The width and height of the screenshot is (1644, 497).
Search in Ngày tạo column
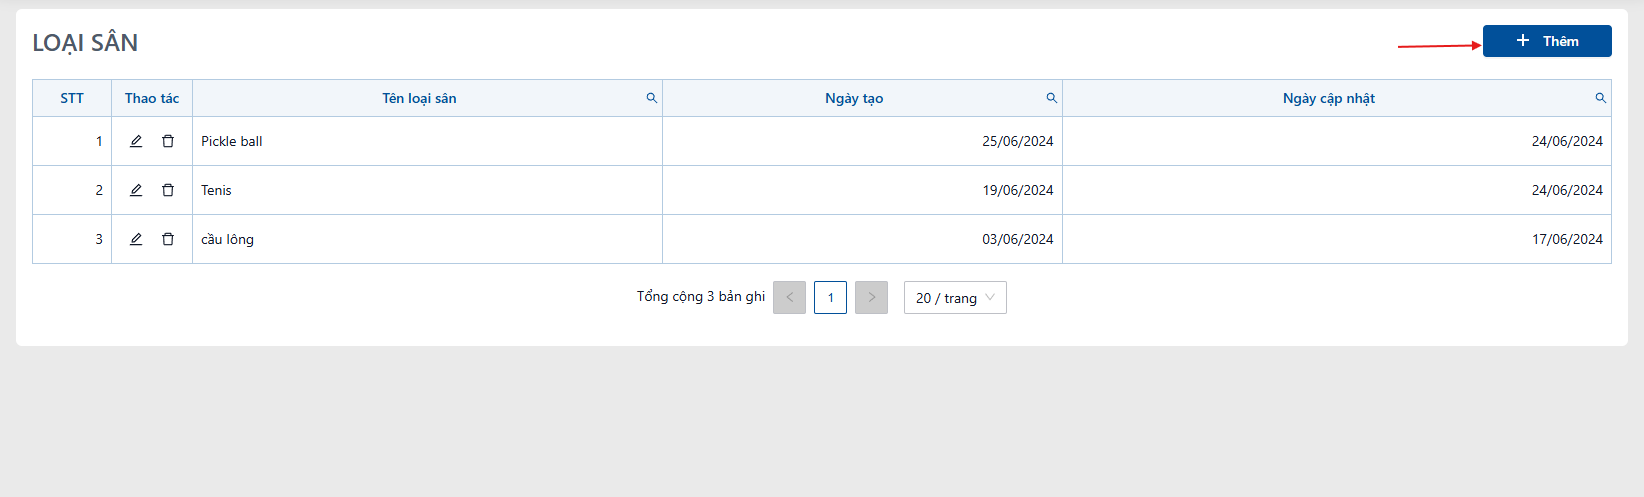[1052, 98]
